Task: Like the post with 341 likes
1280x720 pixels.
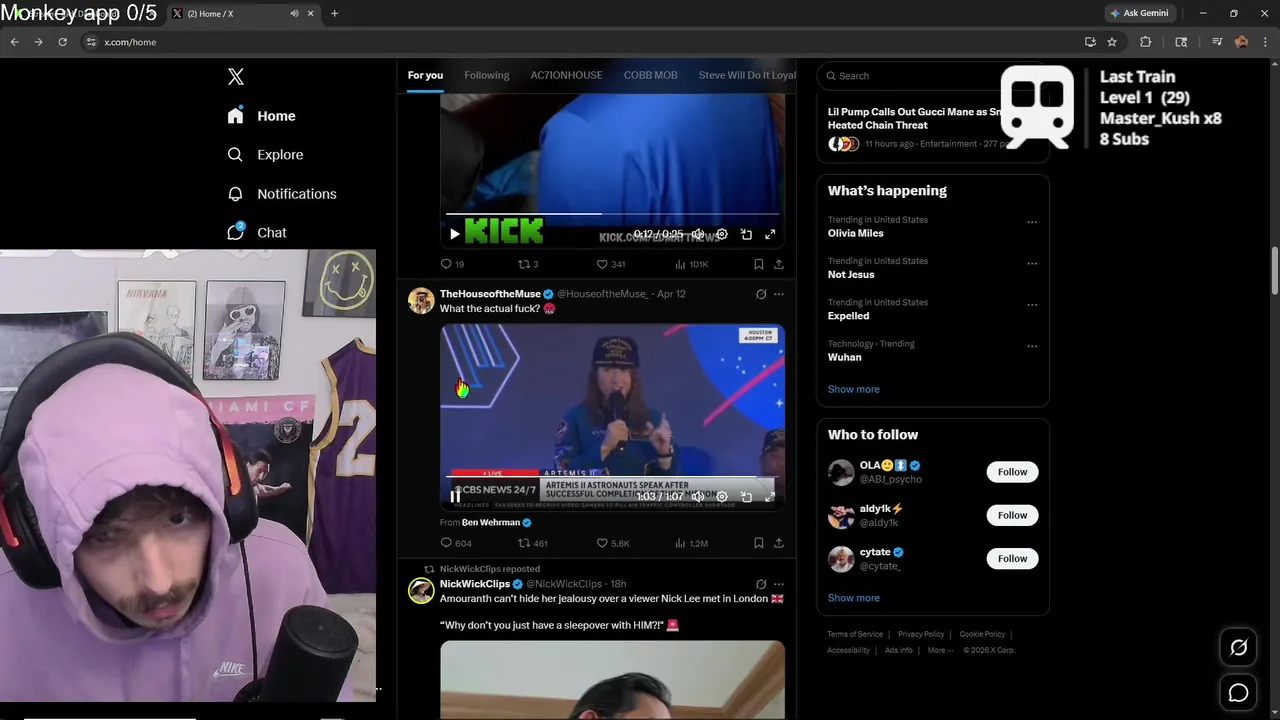Action: (x=610, y=264)
